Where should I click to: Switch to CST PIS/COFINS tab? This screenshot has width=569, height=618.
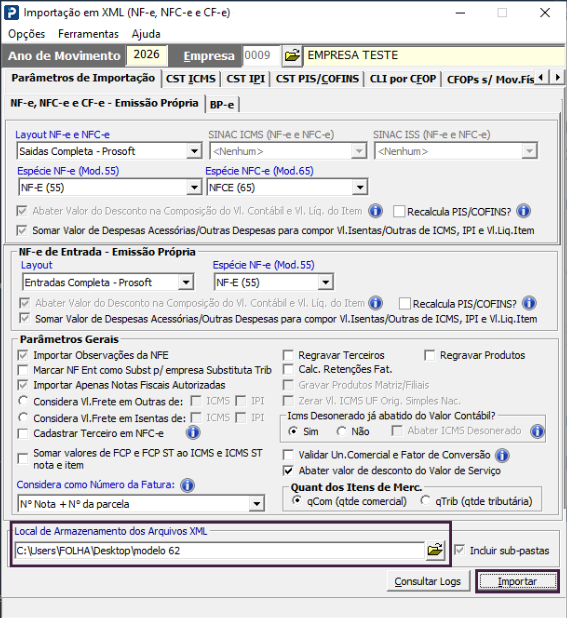pos(317,79)
